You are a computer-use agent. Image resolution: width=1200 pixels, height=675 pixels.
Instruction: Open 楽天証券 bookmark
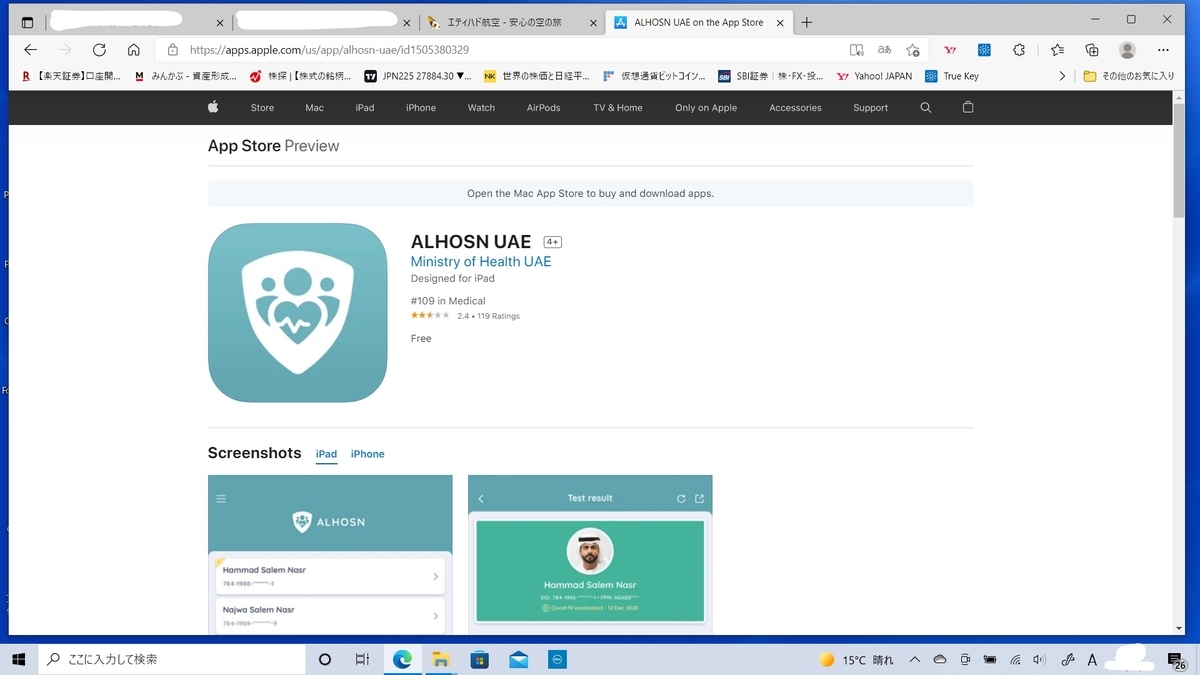tap(71, 76)
